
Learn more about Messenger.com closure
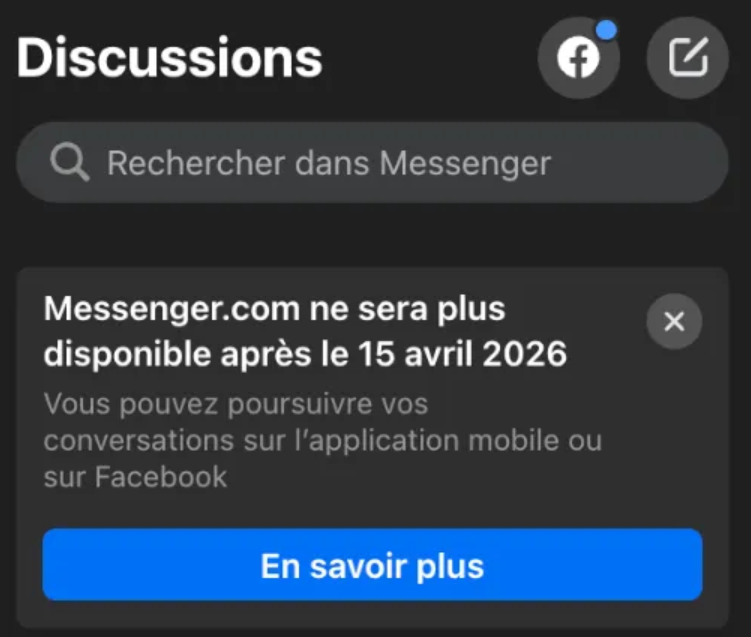click(x=373, y=565)
